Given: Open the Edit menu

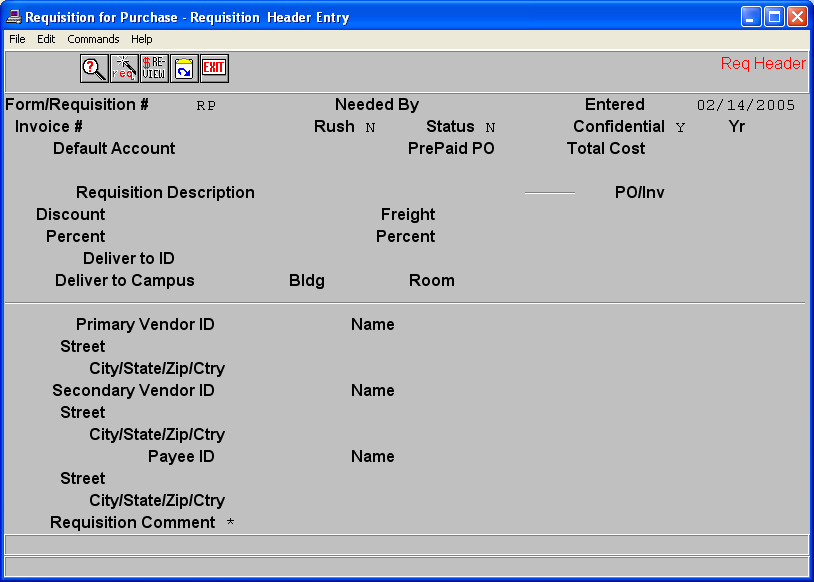Looking at the screenshot, I should [x=46, y=39].
